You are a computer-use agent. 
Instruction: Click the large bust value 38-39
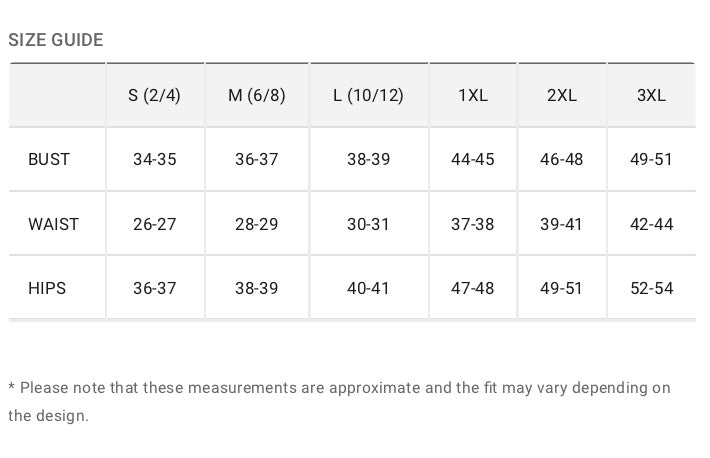coord(368,160)
